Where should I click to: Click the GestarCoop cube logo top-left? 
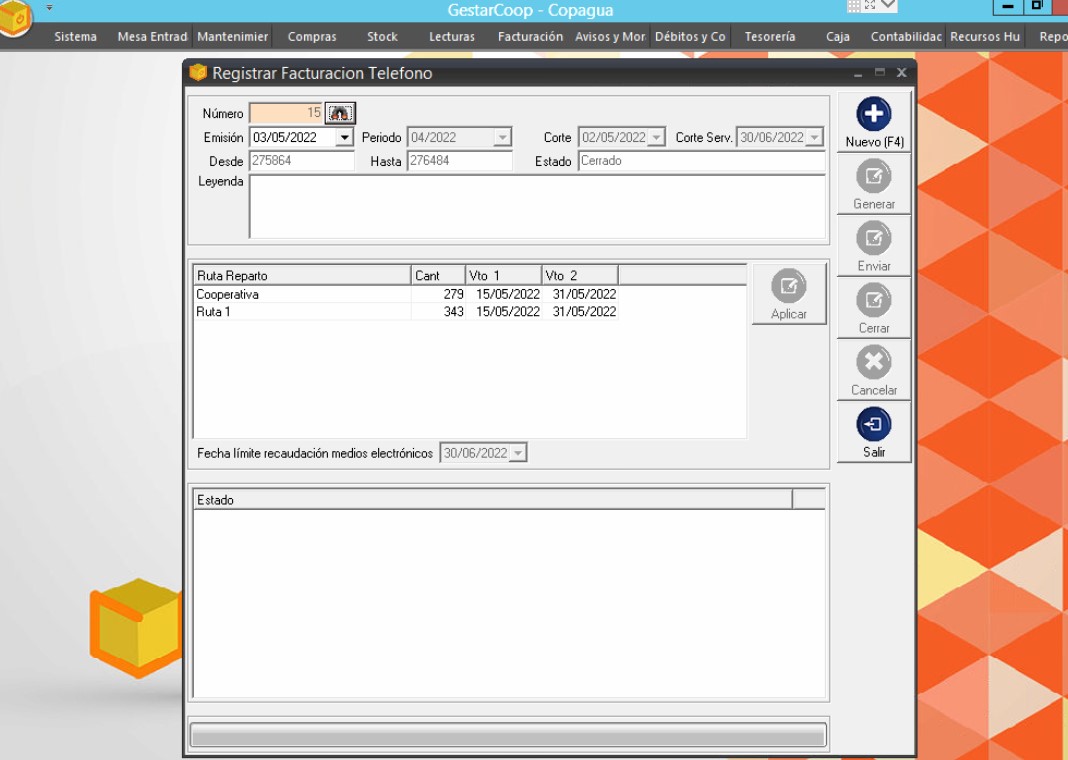(14, 18)
